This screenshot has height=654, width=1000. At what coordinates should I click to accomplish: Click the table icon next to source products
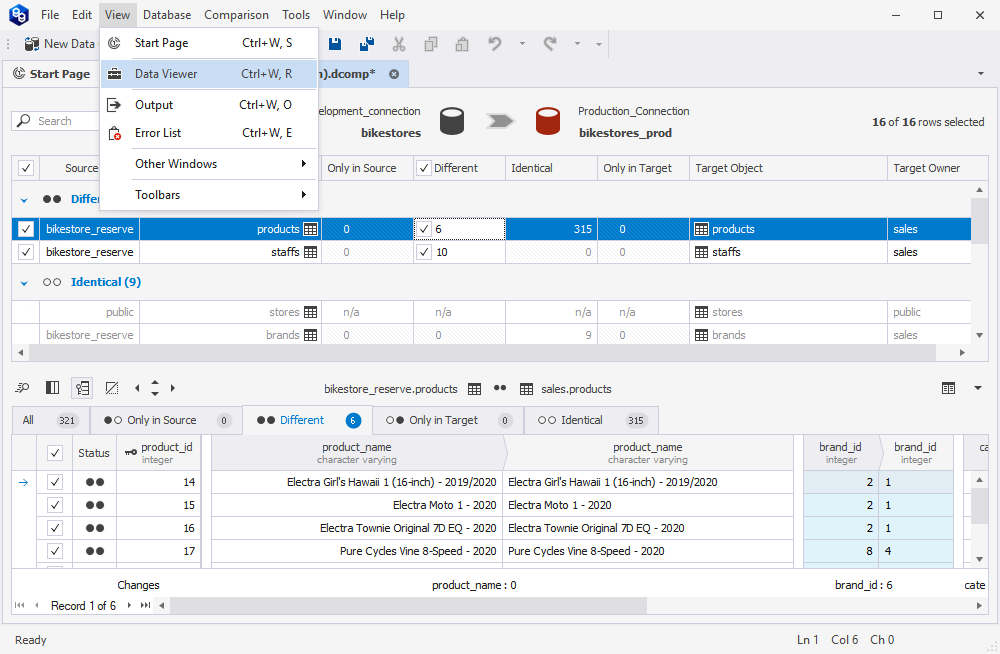311,229
